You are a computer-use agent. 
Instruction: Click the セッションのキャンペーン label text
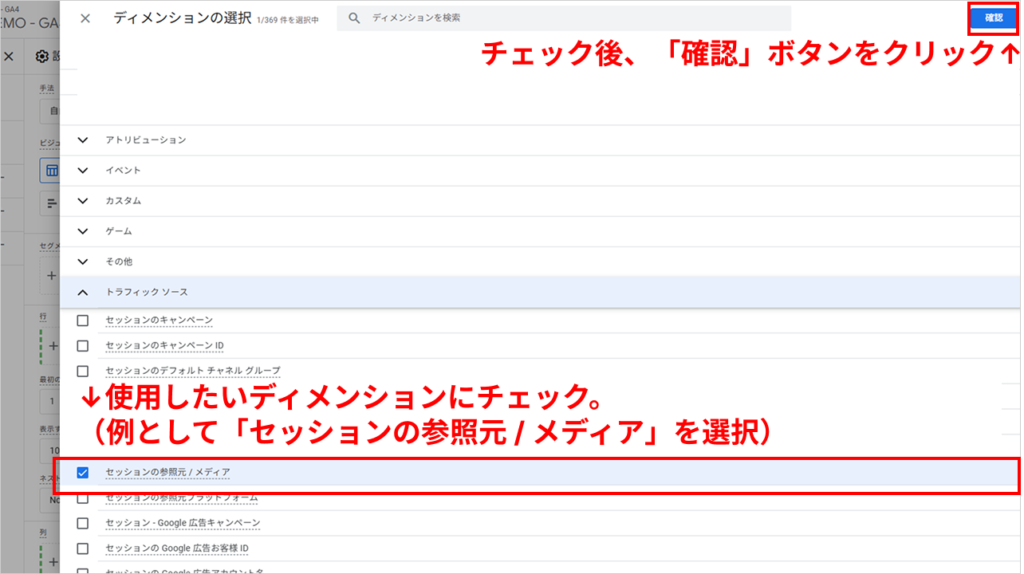[159, 320]
